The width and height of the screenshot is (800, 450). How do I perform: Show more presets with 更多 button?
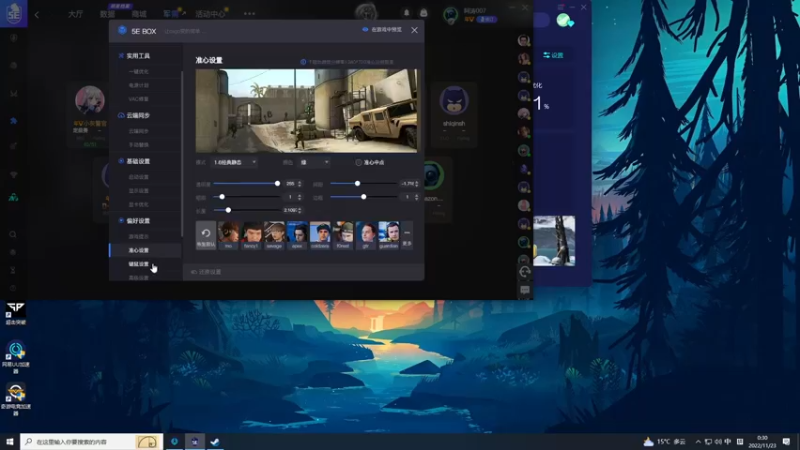point(407,235)
